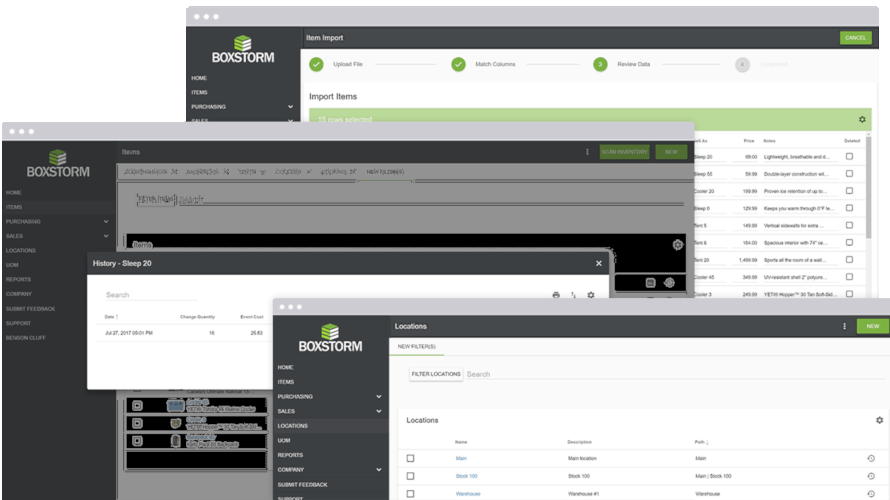890x500 pixels.
Task: Select the Jul 27, 2017 05:01 PM history row
Action: click(x=184, y=333)
